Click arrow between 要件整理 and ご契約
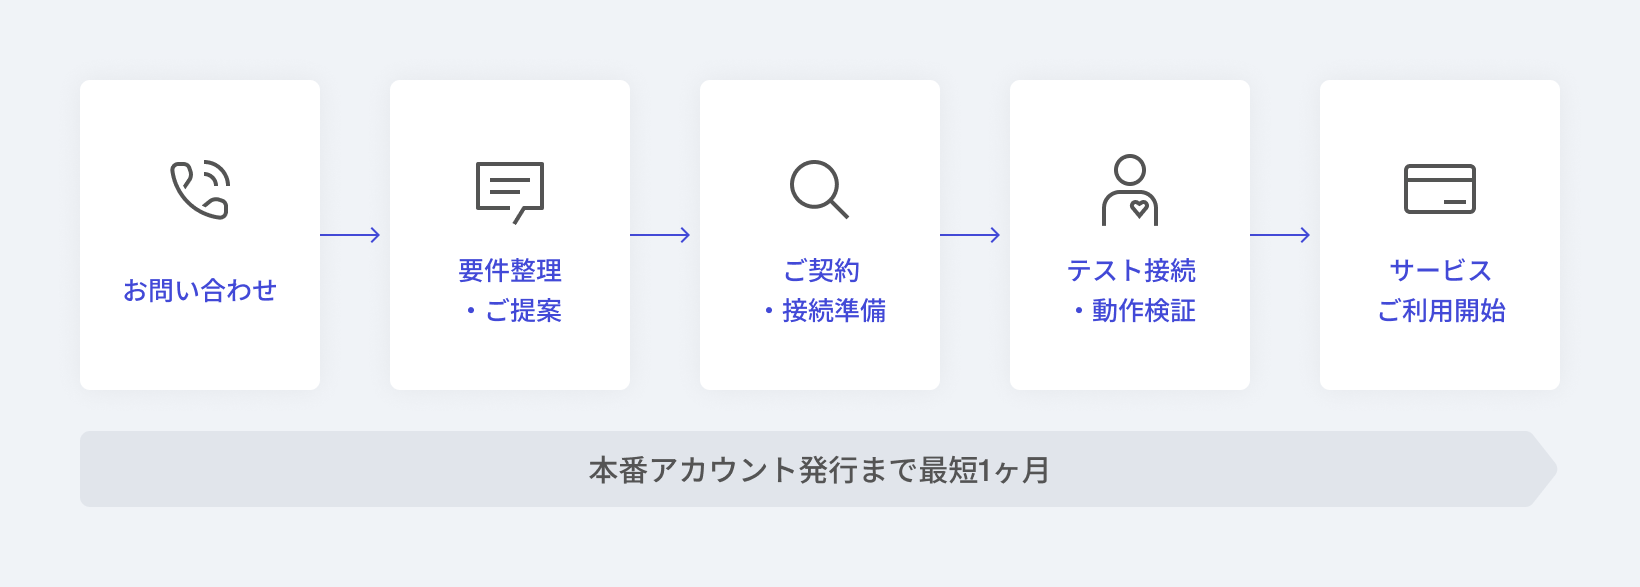Viewport: 1640px width, 587px height. [660, 235]
